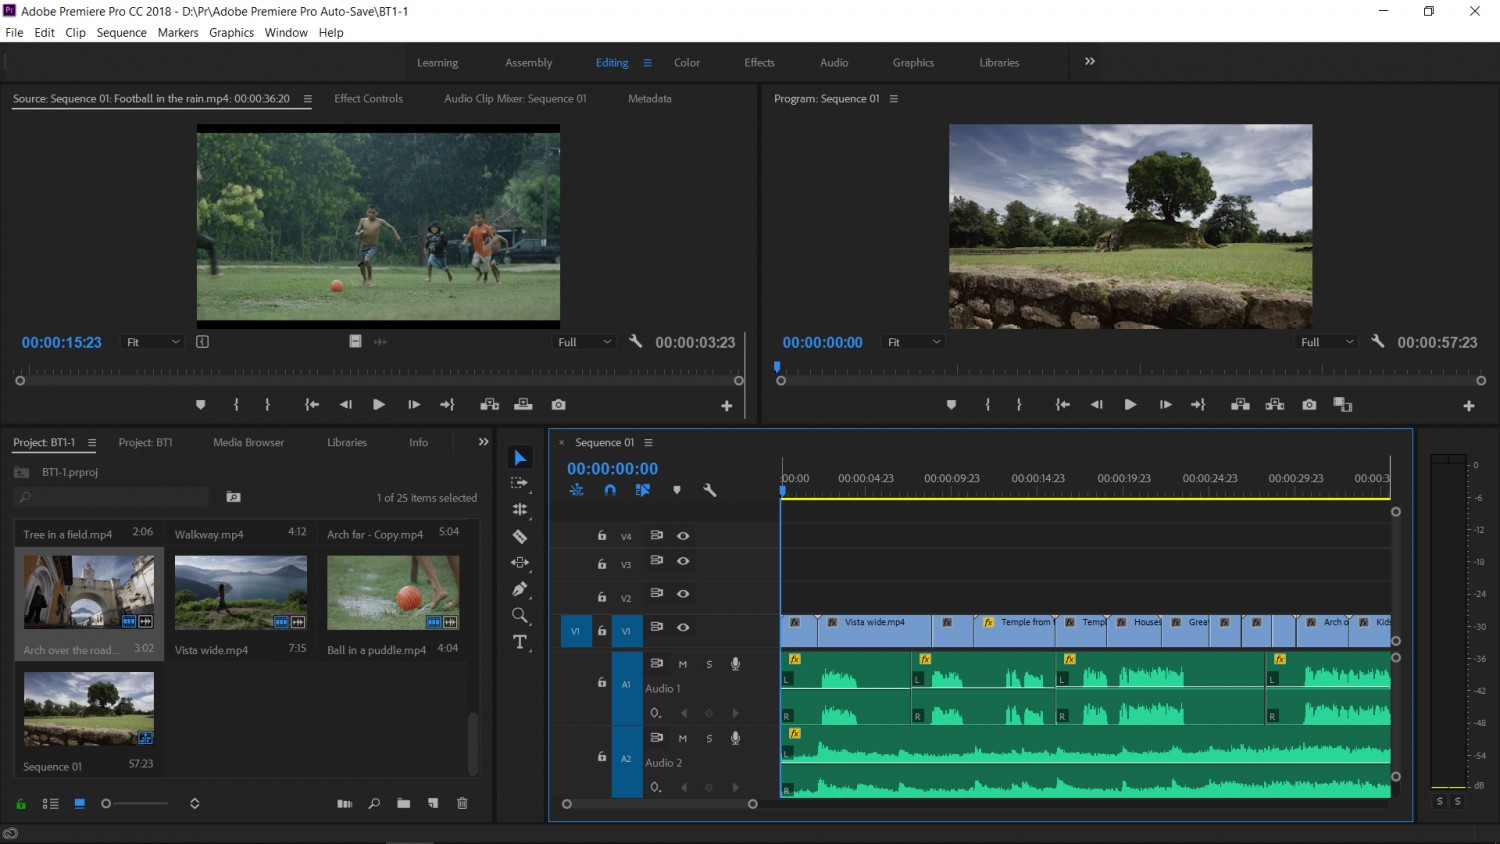Open Program monitor Full resolution dropdown
1500x844 pixels.
point(1327,342)
